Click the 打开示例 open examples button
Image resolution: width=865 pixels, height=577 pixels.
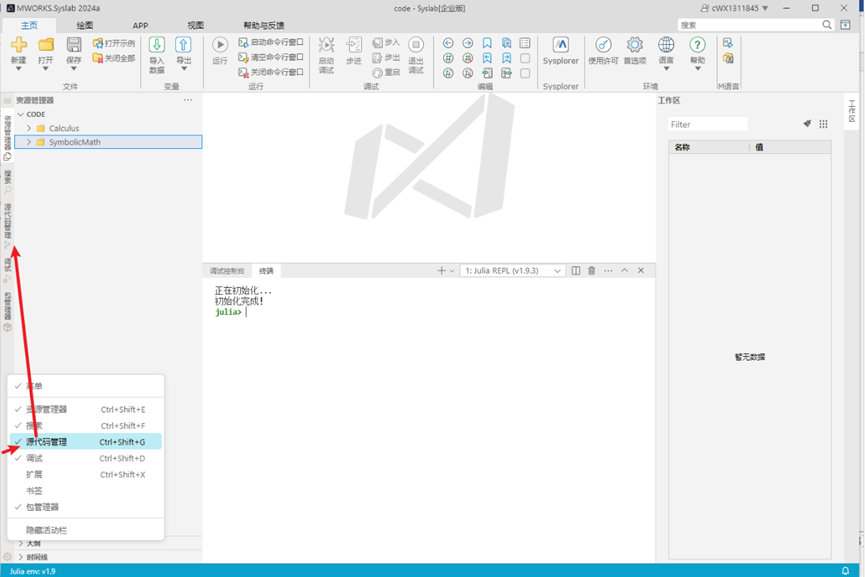[x=114, y=43]
